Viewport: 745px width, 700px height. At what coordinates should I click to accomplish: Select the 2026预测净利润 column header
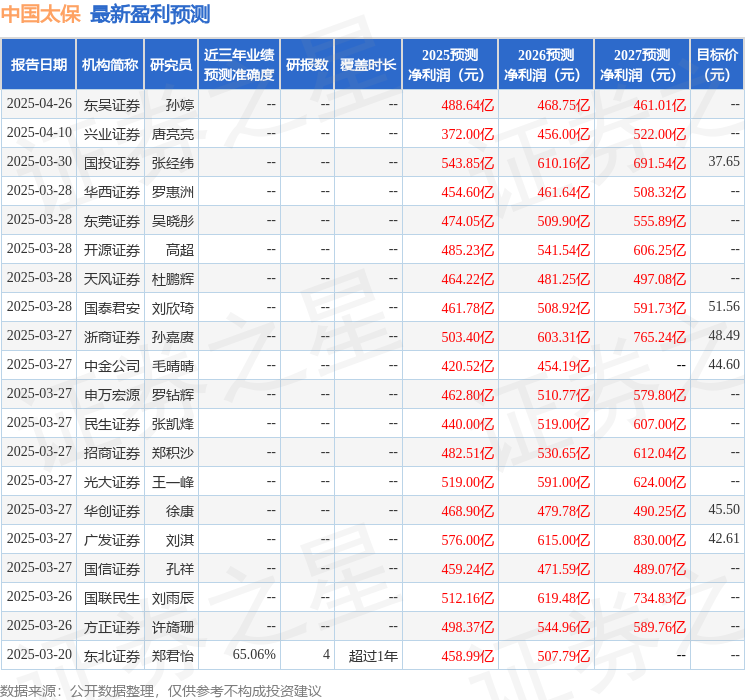point(546,65)
